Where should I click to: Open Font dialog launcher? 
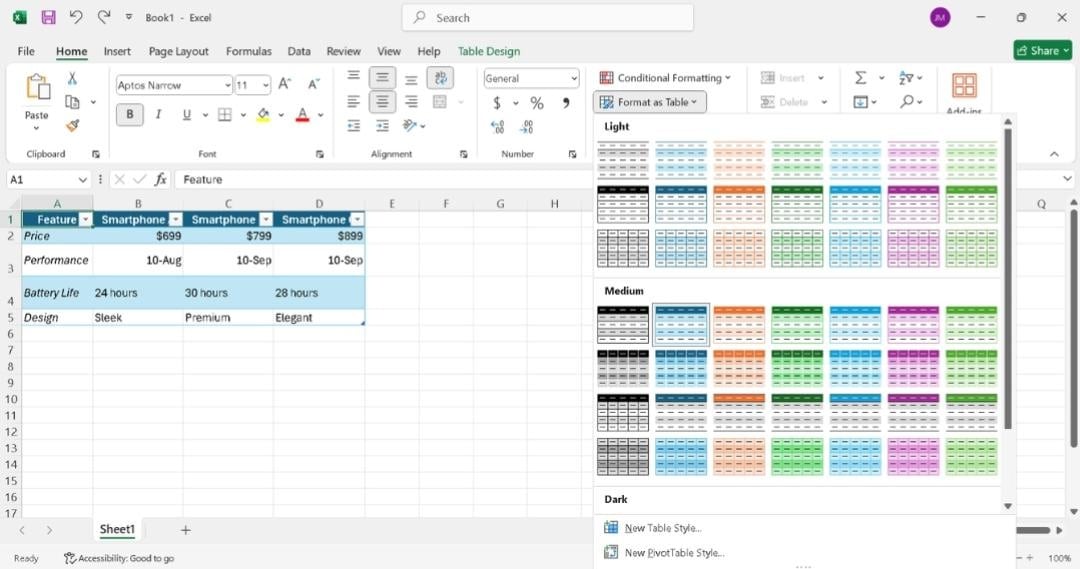[x=320, y=154]
